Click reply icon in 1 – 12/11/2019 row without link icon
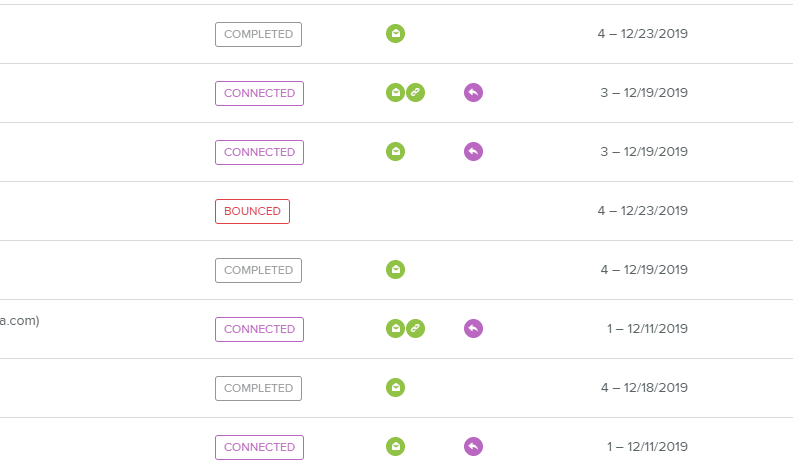Screen dimensions: 793x475 [x=474, y=447]
